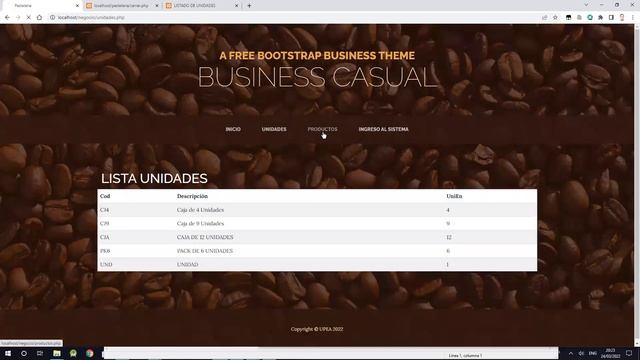Open the notification center icon
Screen dimensions: 640x360
tap(629, 353)
